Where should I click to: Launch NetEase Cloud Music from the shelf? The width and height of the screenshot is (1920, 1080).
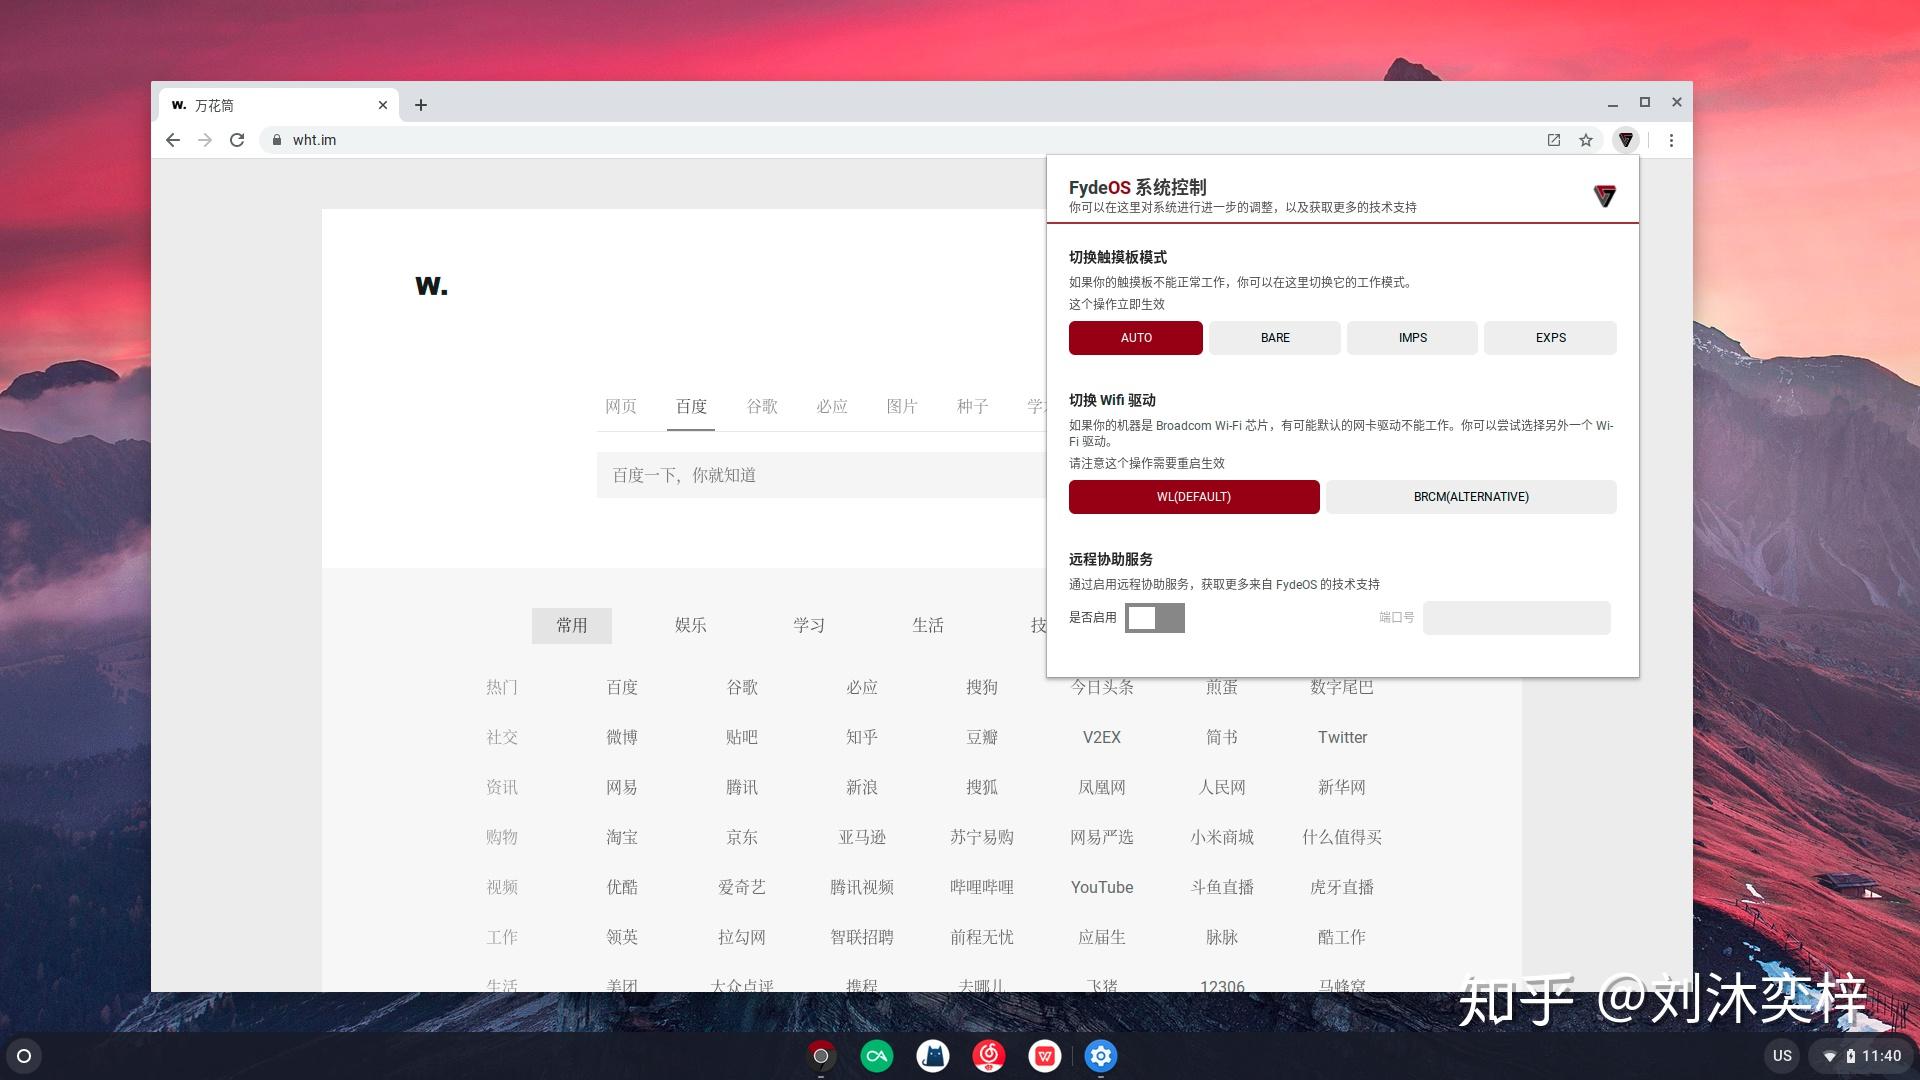[989, 1055]
